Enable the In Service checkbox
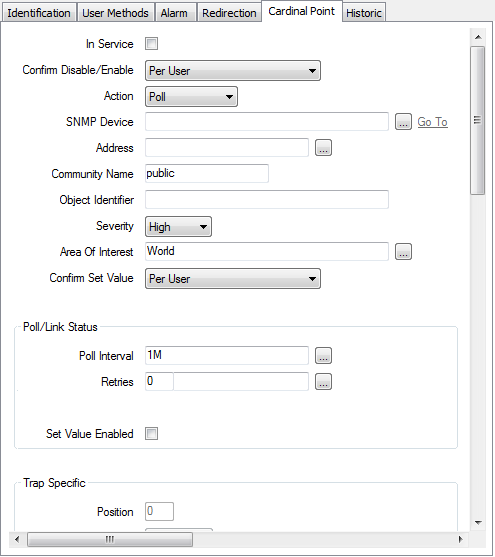Screen dimensions: 495x557 [x=151, y=44]
